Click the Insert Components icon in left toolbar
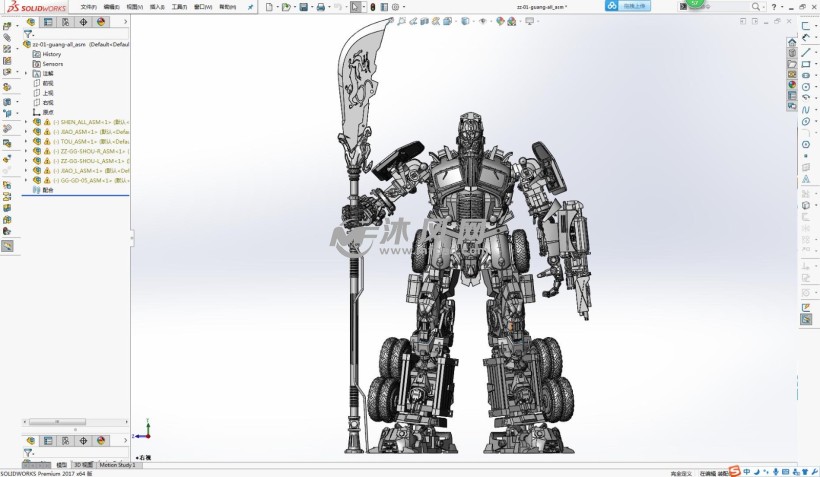This screenshot has height=477, width=820. point(7,26)
